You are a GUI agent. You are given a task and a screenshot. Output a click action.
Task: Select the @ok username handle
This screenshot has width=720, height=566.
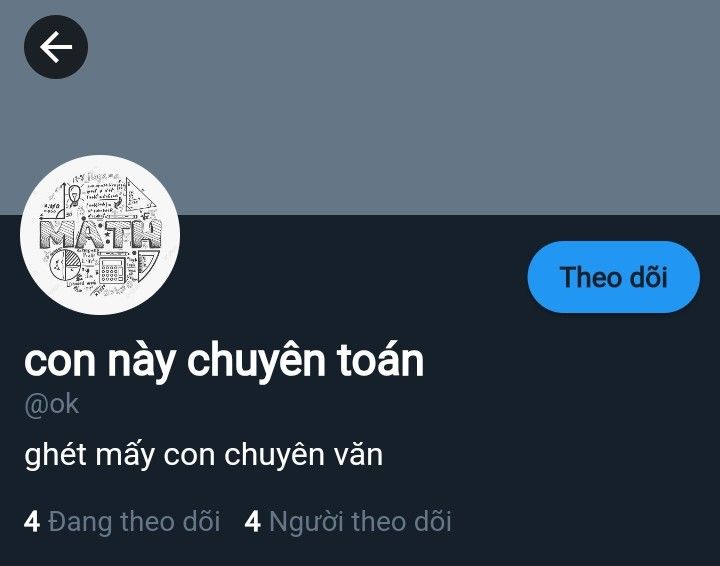[51, 404]
